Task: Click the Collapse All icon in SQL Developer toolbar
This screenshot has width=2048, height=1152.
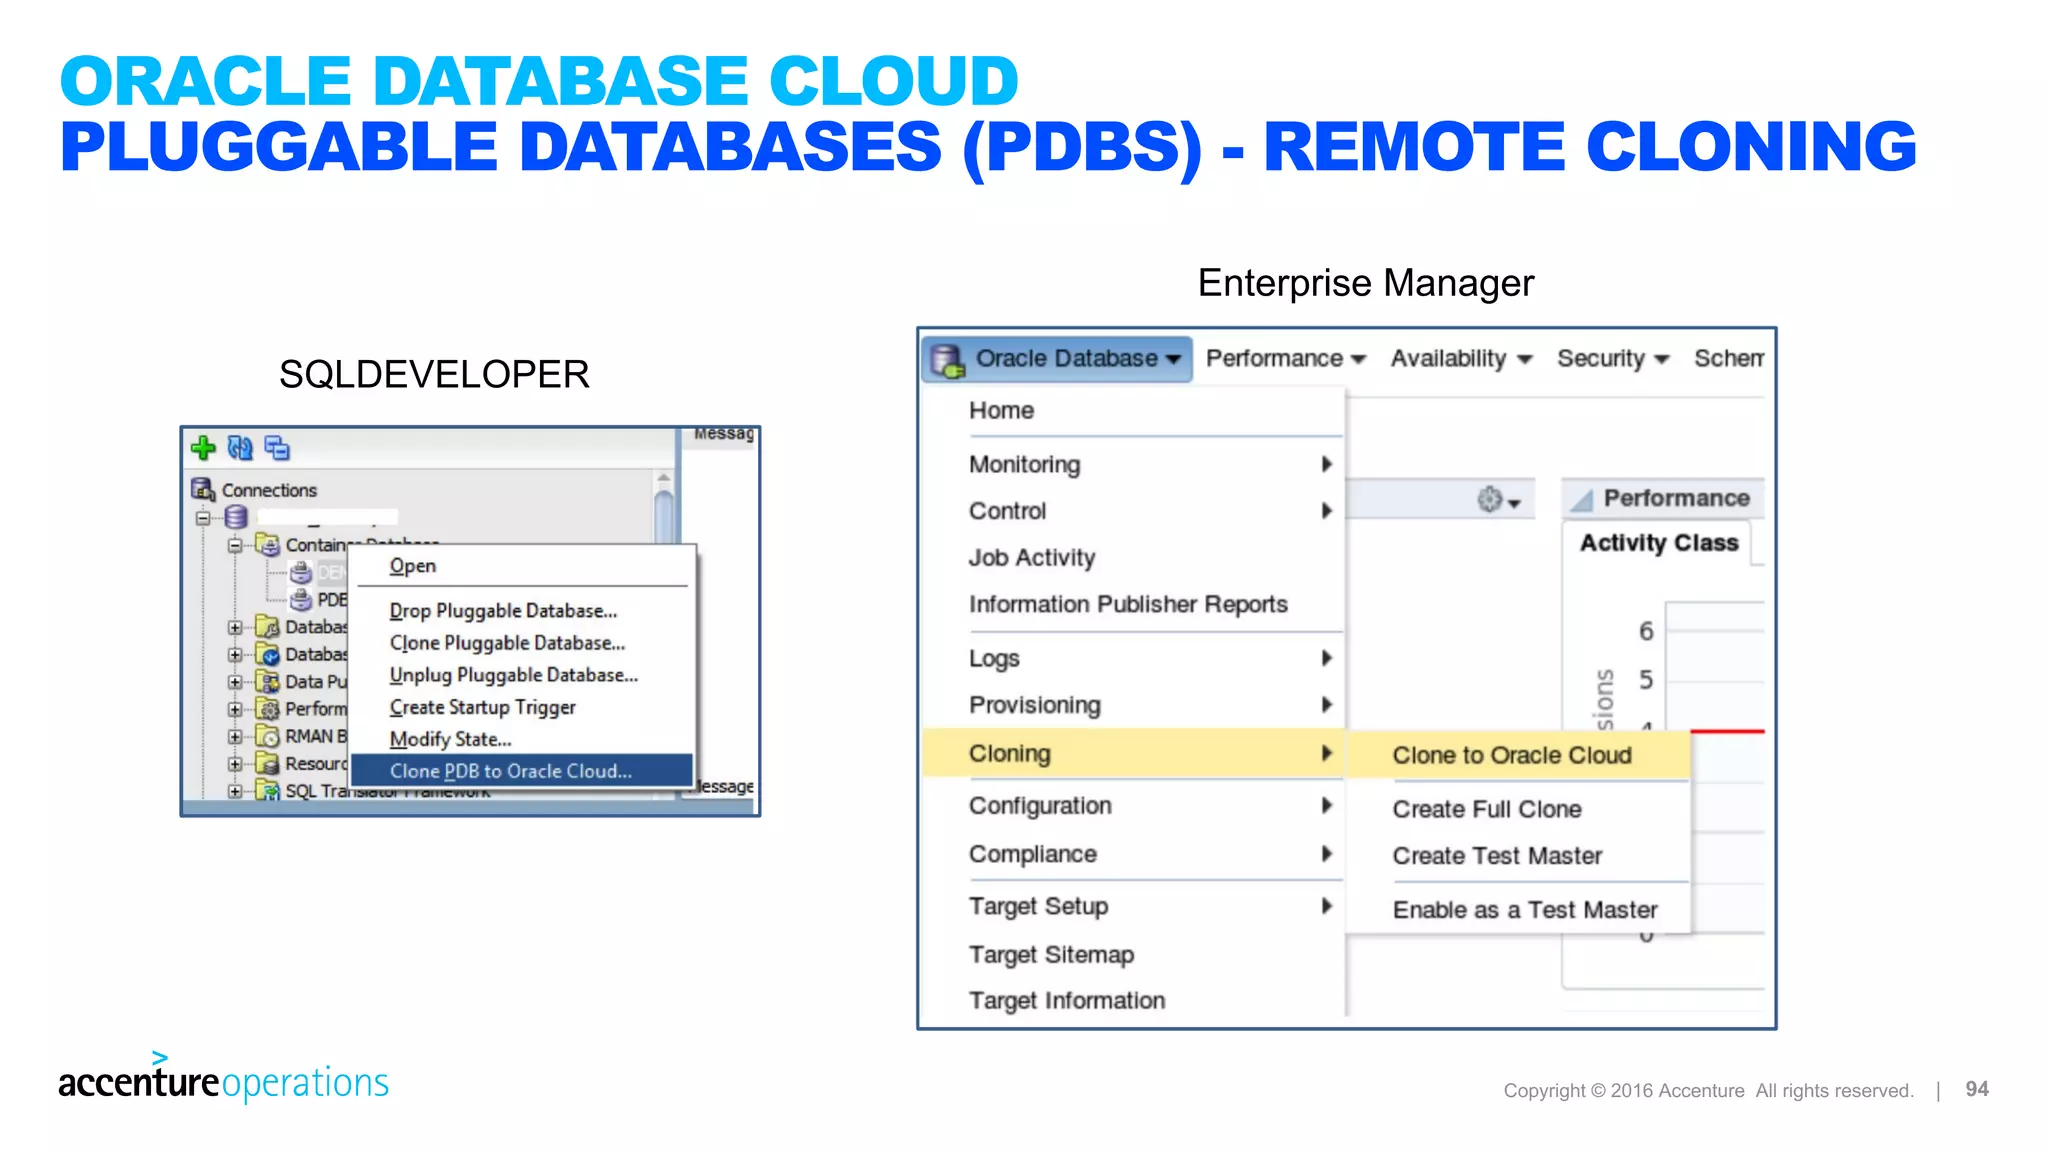Action: pos(277,447)
